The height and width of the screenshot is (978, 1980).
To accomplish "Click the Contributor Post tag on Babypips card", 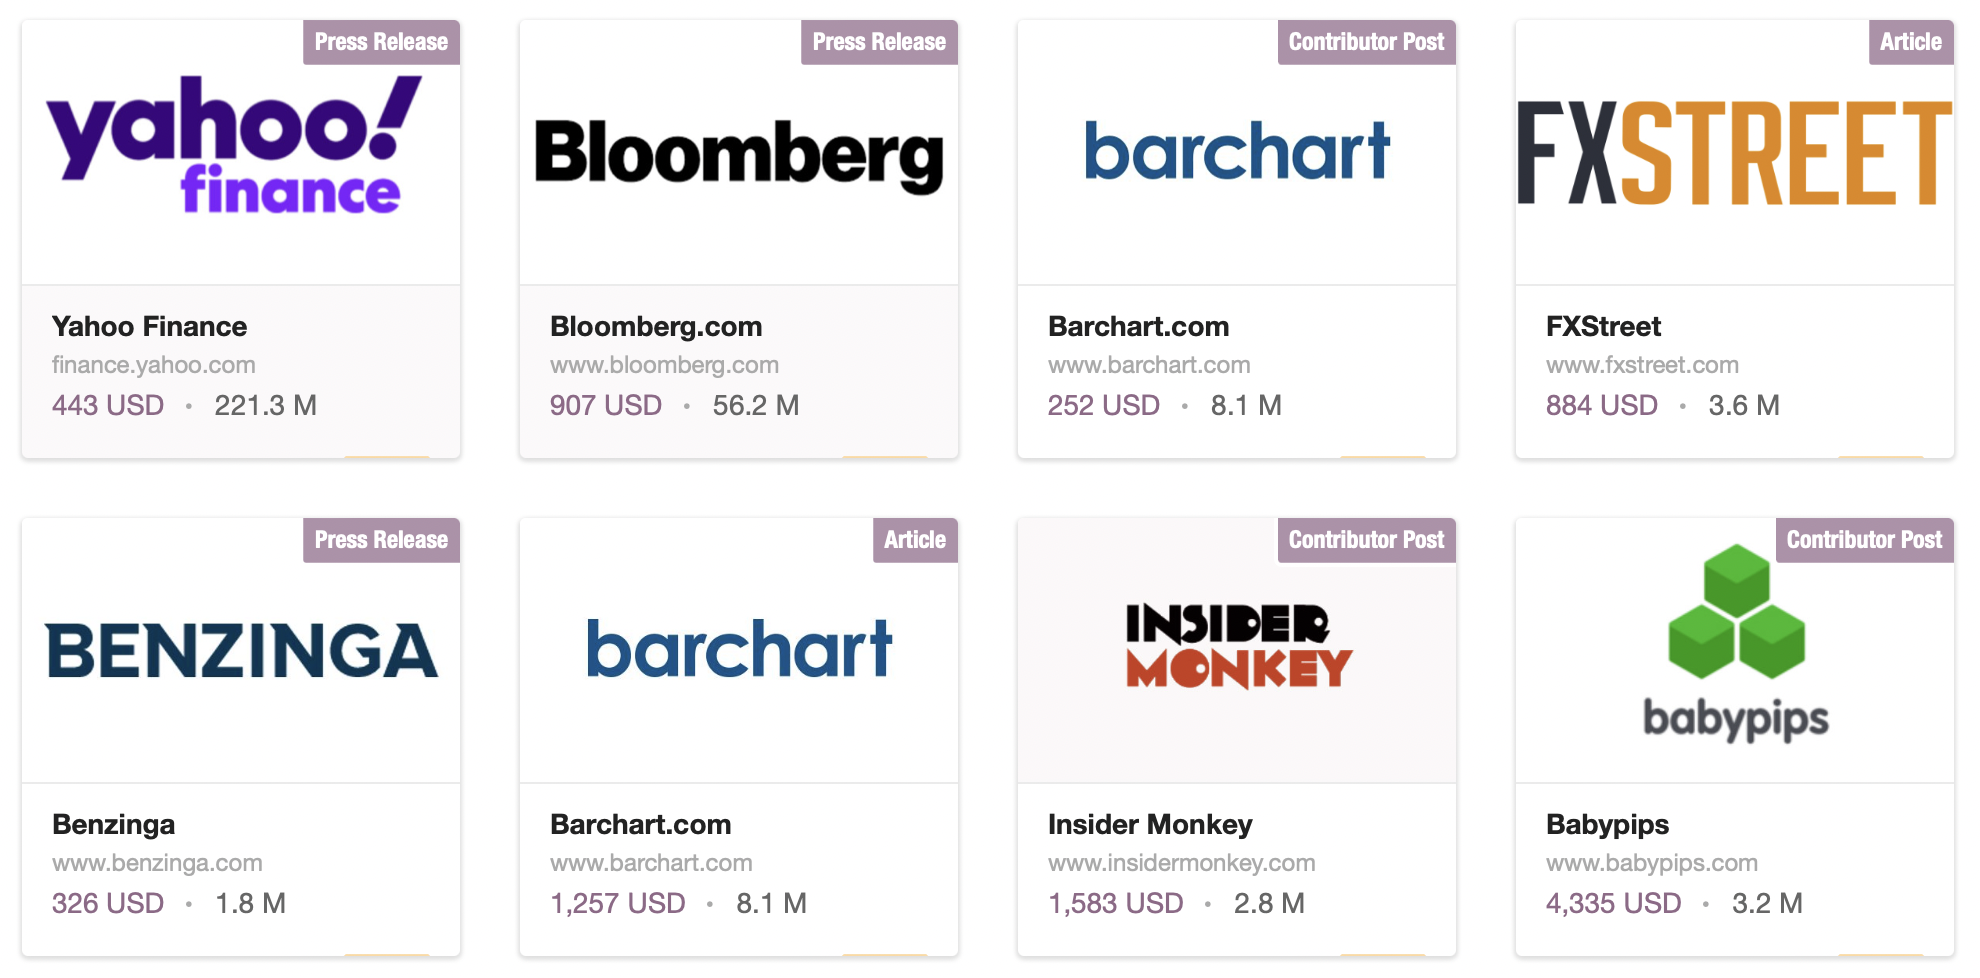I will click(1864, 540).
